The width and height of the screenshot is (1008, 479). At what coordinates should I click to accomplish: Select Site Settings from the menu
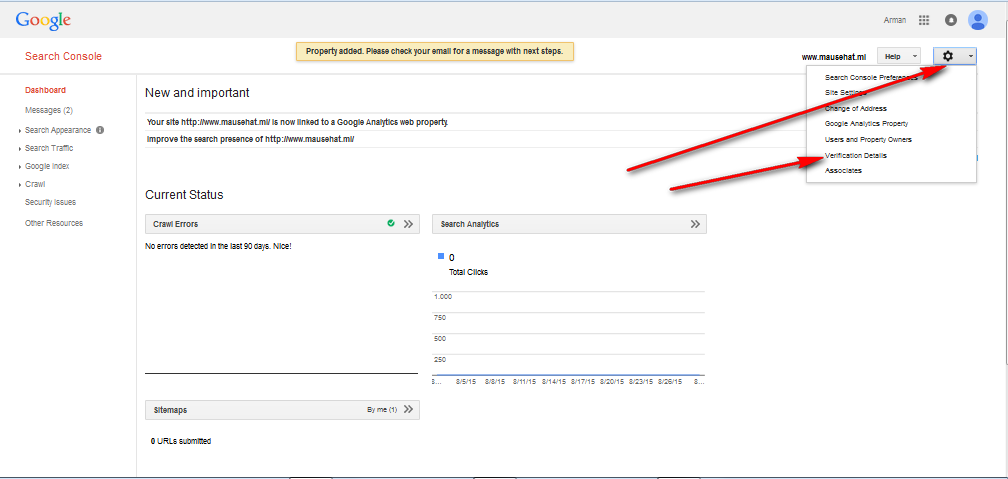point(845,93)
